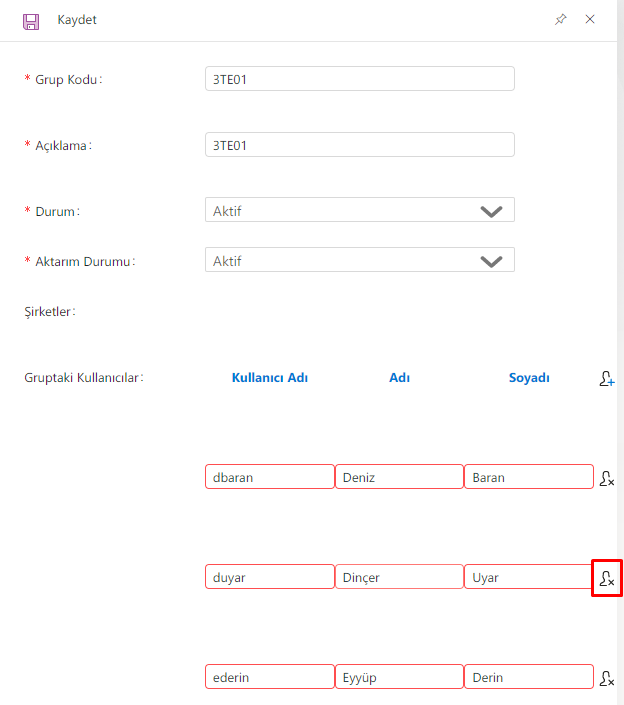Screen dimensions: 624x705
Task: Remove user ederin from the group
Action: tap(607, 678)
